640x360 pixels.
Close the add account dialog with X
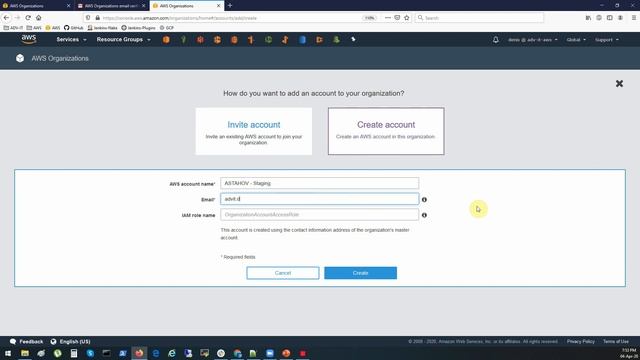pos(619,84)
